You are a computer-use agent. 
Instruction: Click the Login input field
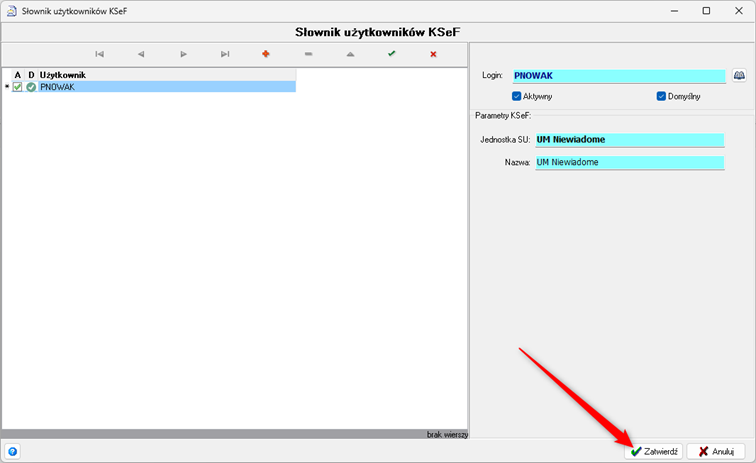click(618, 76)
